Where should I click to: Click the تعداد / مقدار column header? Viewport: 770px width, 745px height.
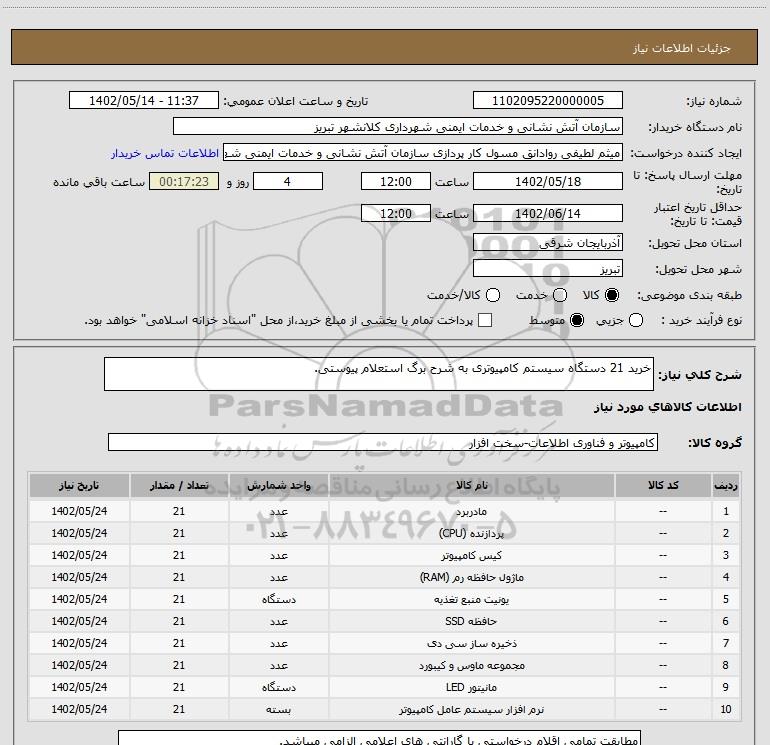tap(179, 485)
